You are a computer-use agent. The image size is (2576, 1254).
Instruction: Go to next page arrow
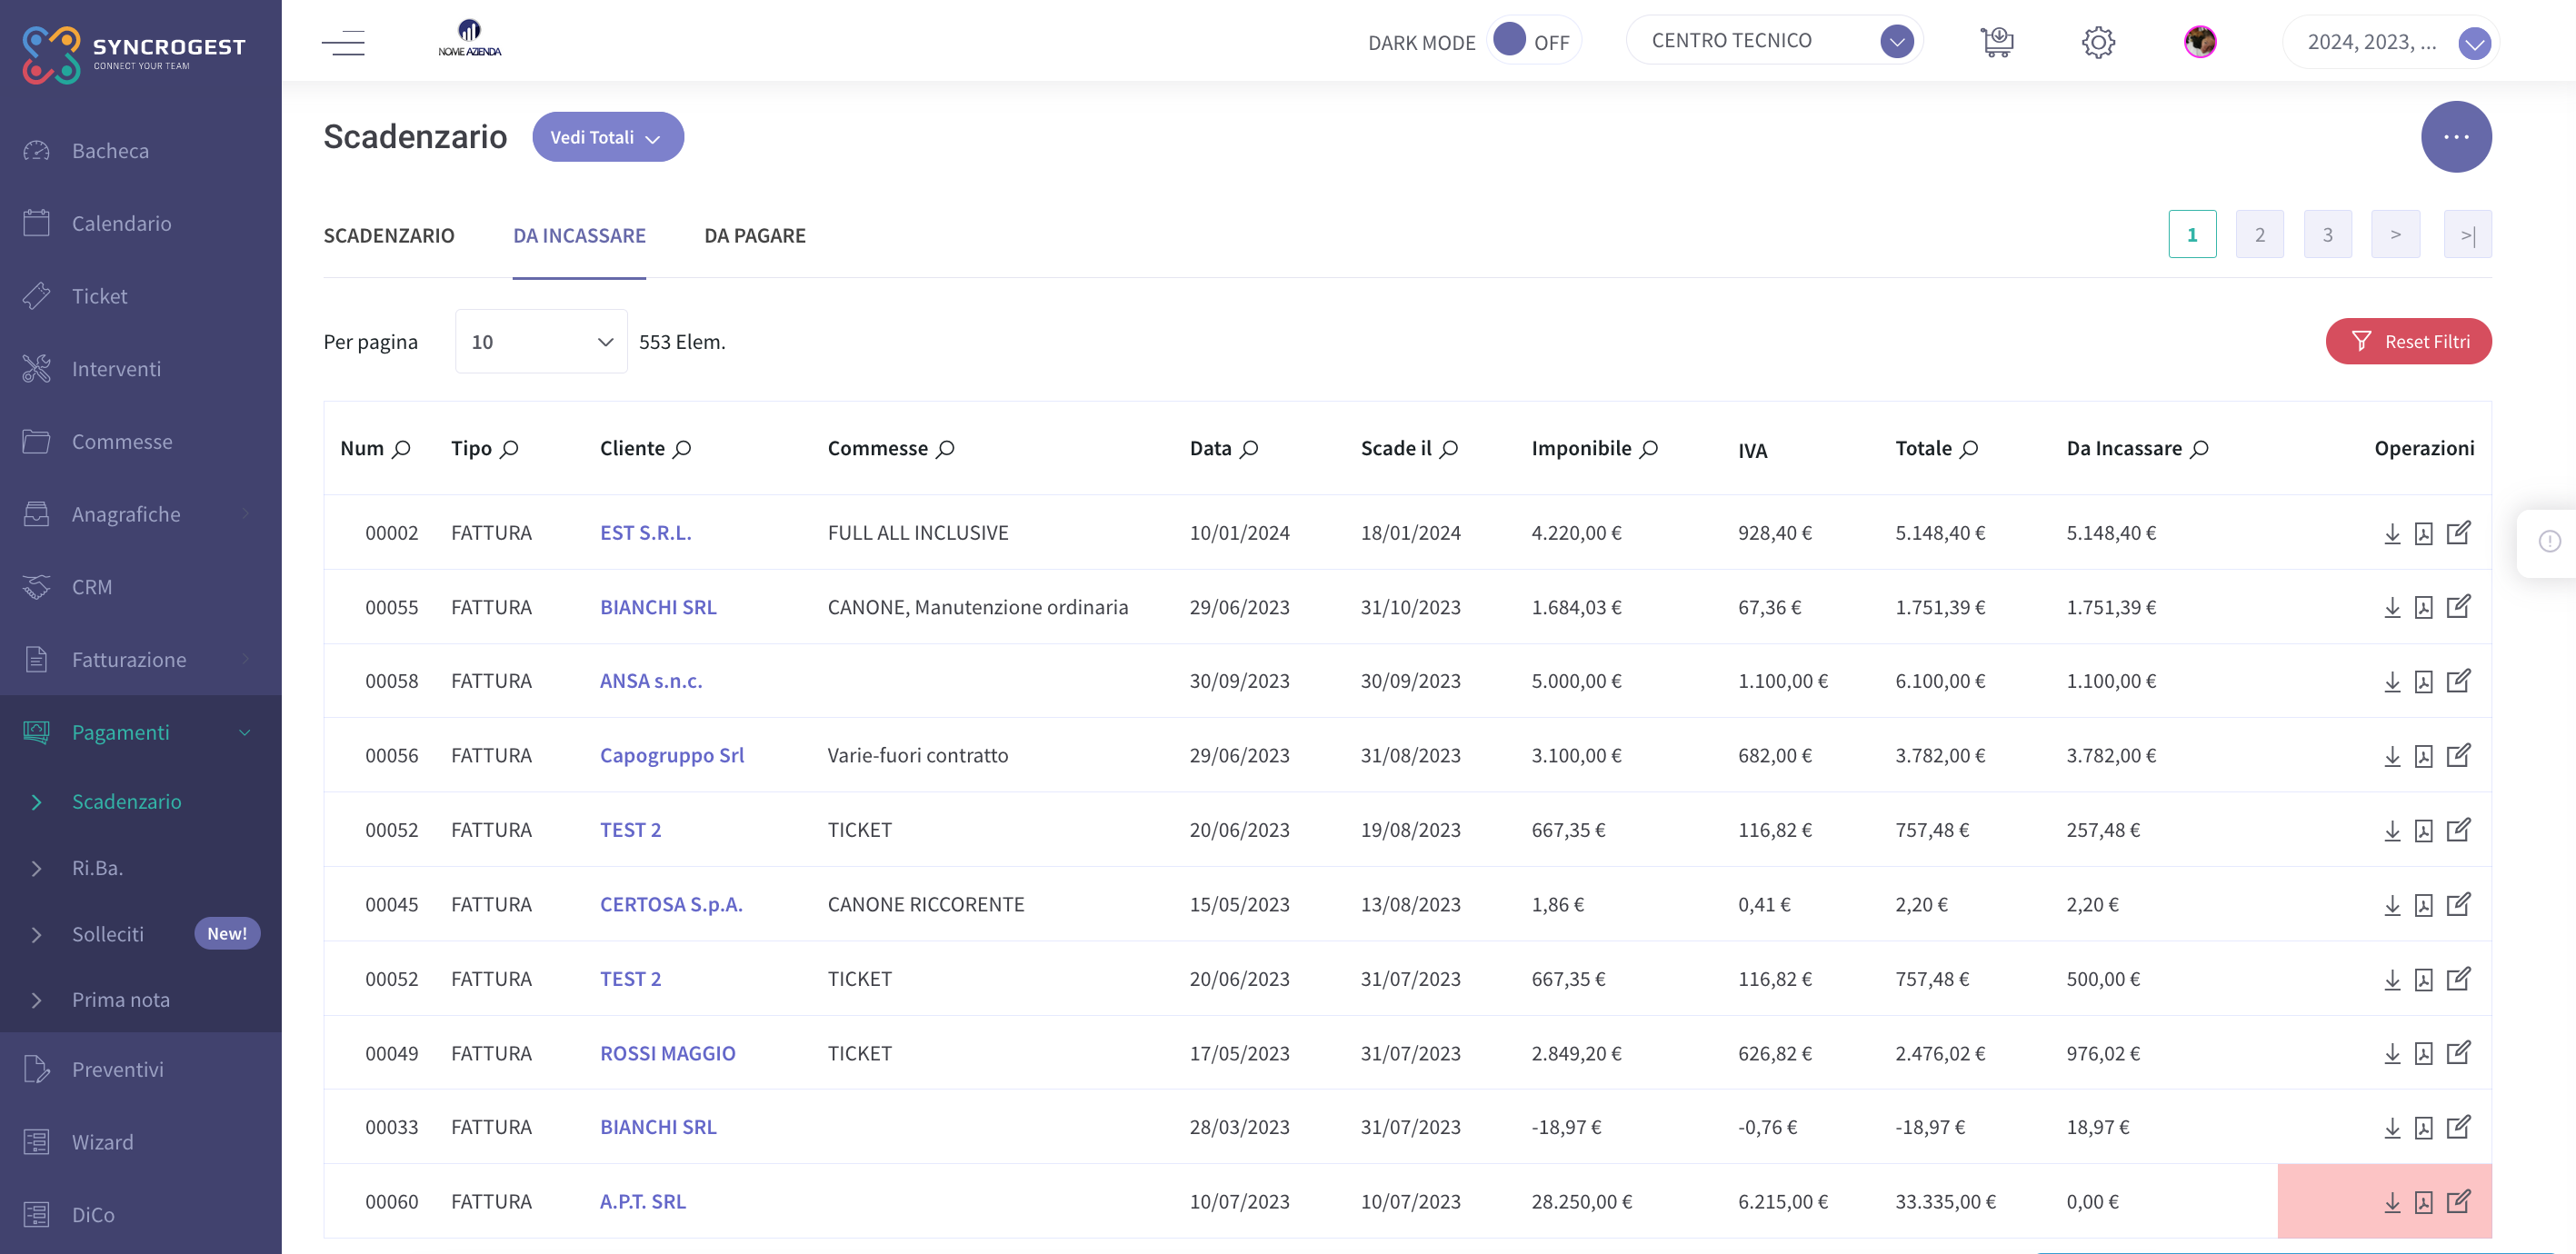pos(2395,234)
